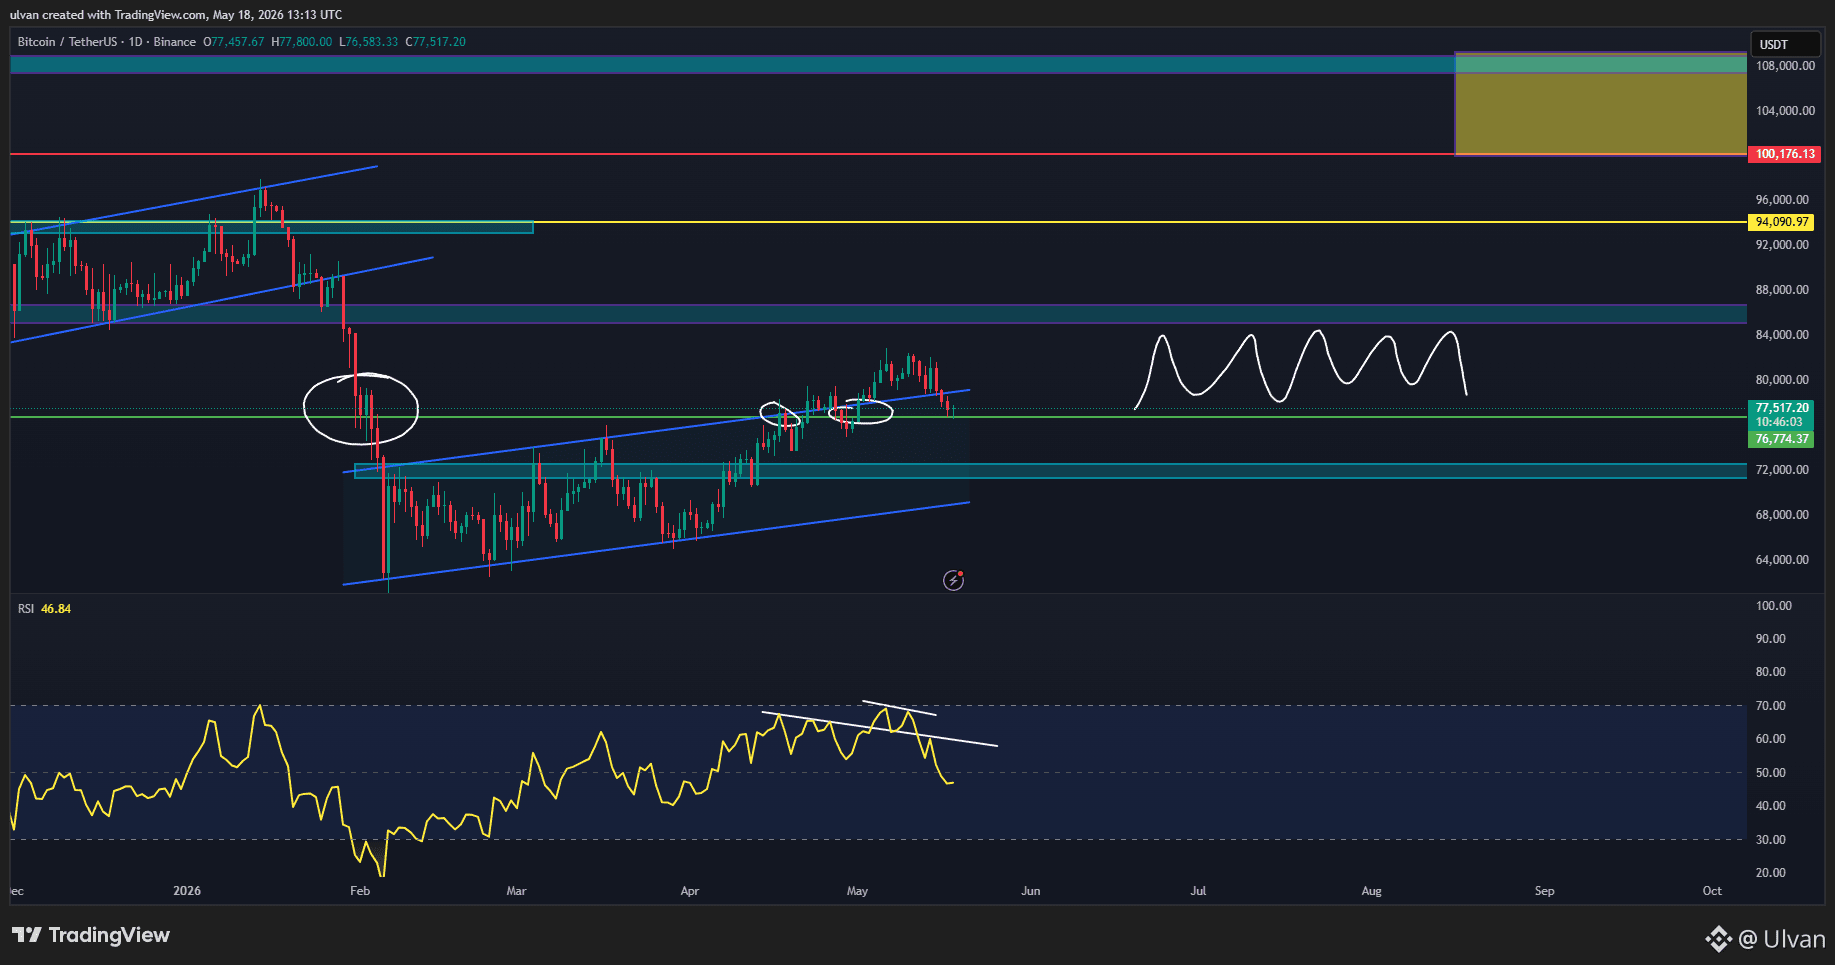
Task: Click the TradingView logo
Action: point(91,935)
